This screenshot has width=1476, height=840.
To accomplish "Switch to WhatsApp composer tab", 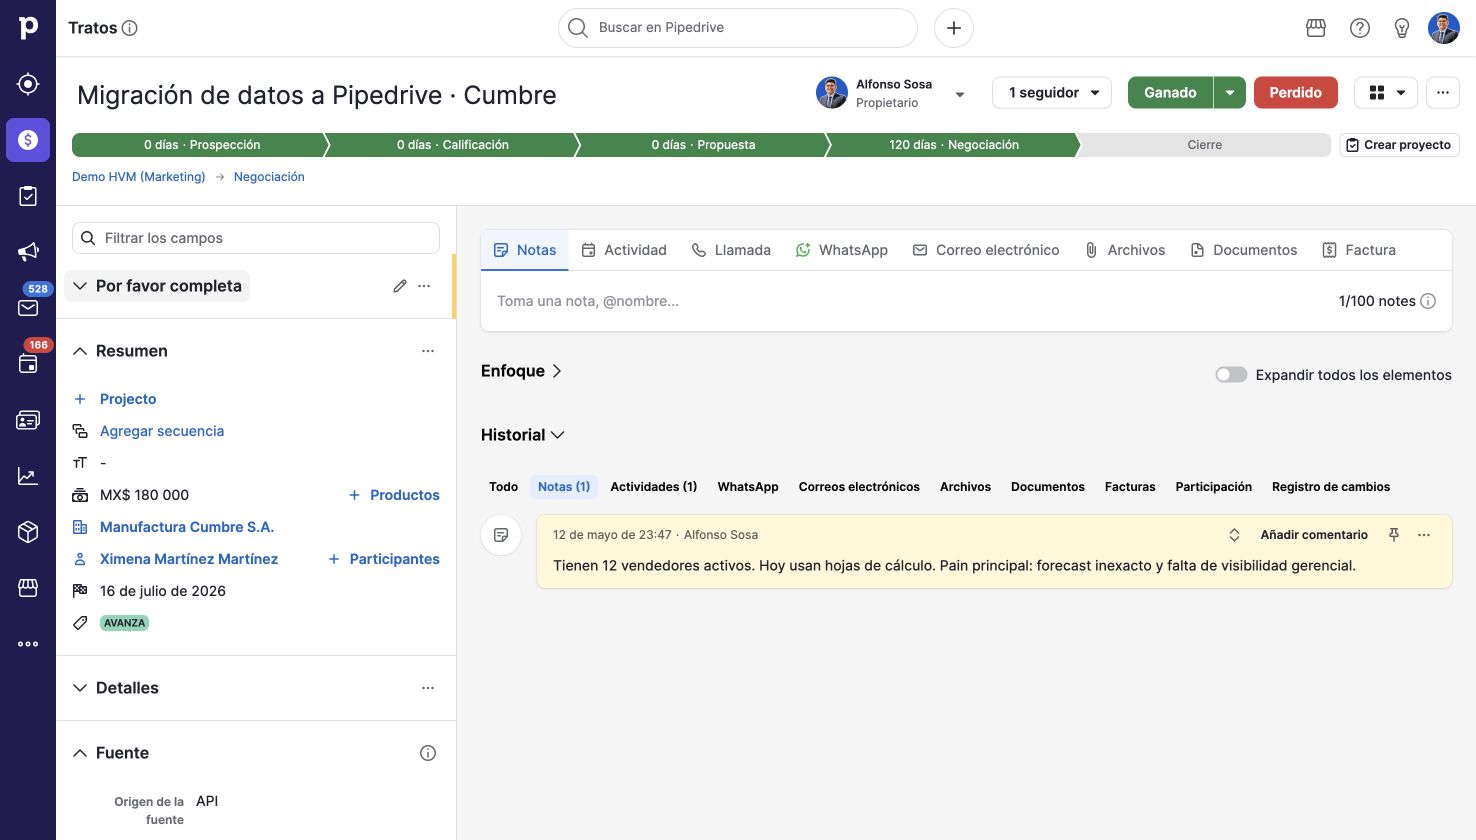I will 842,250.
